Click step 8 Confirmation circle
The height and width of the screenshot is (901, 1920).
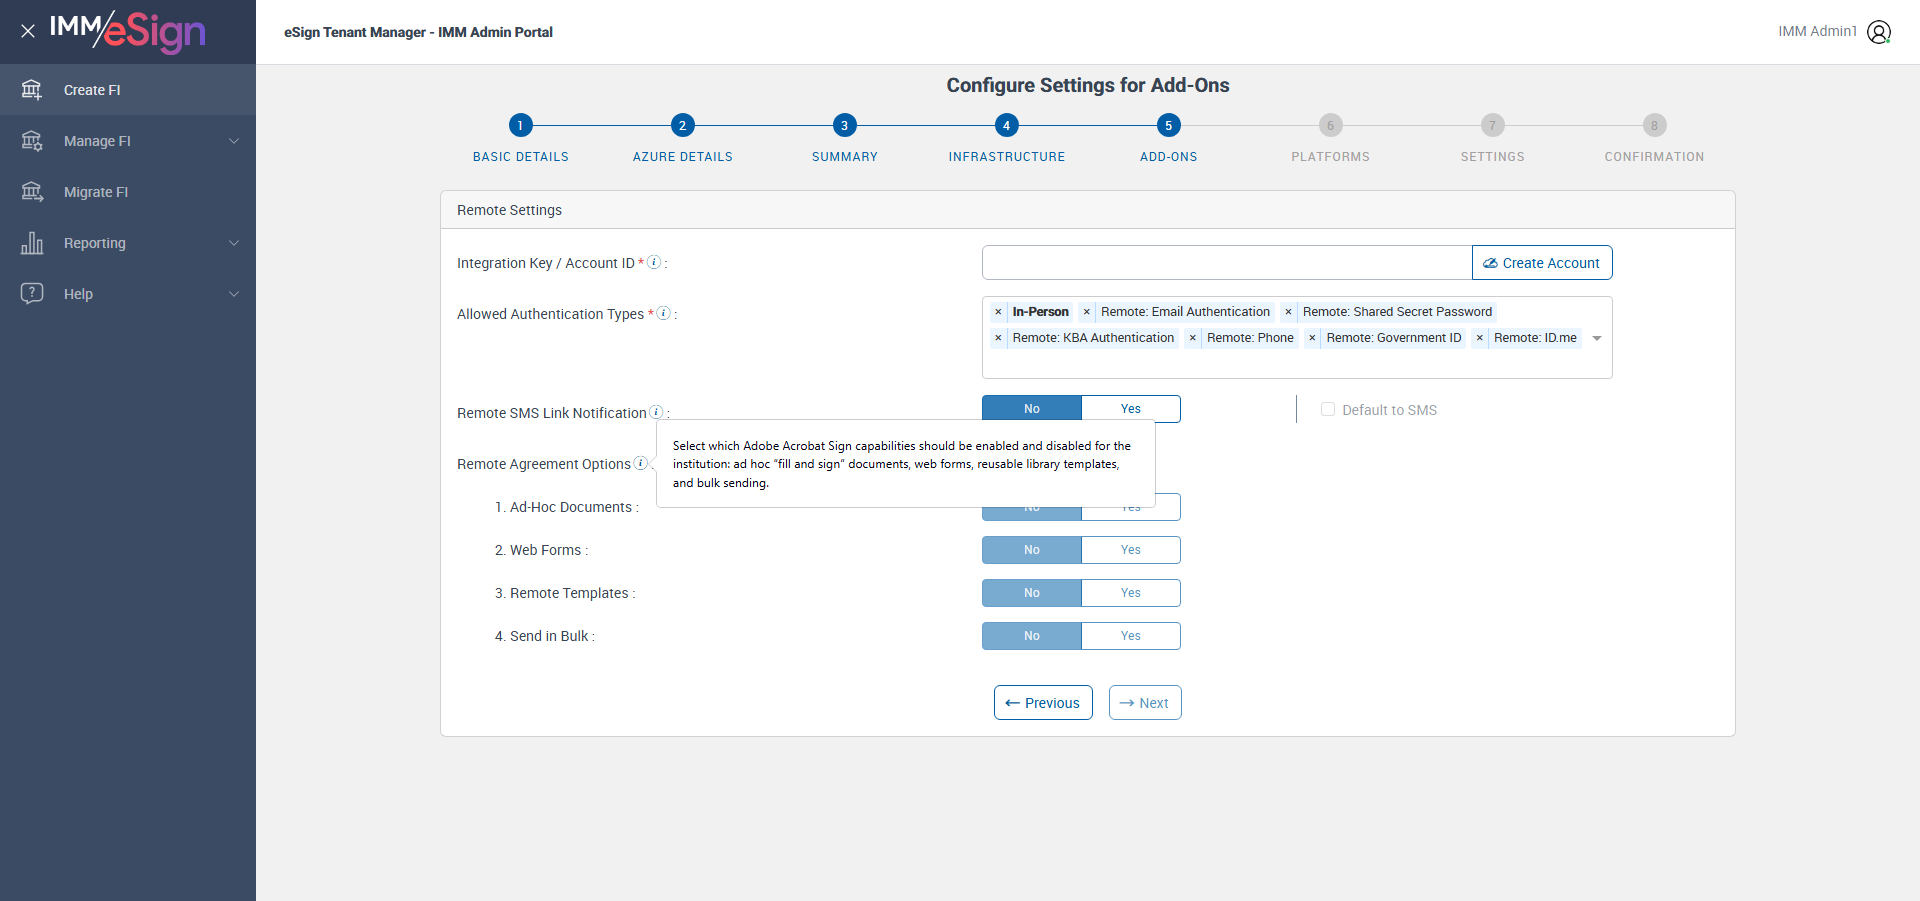click(1654, 125)
